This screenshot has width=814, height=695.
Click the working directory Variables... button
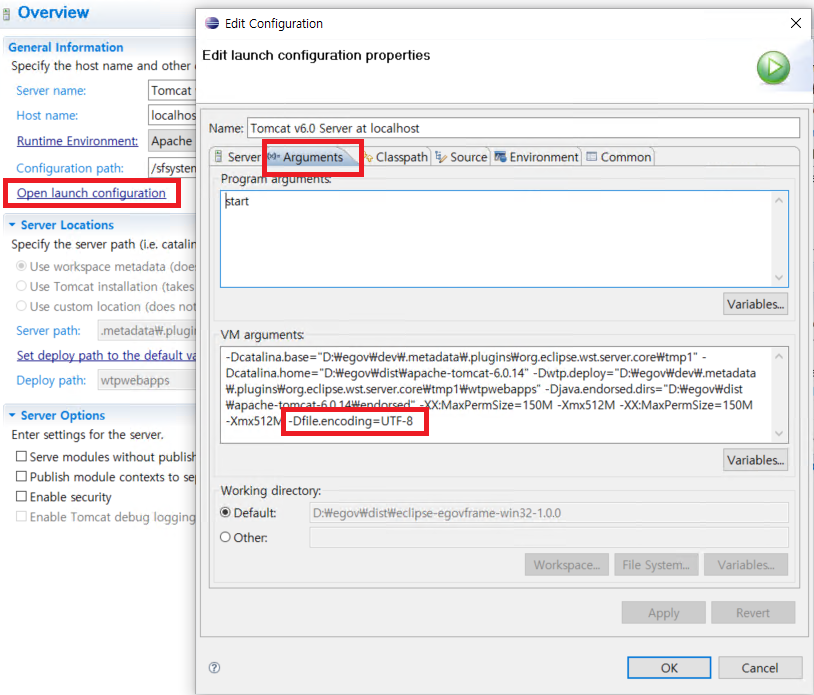click(745, 565)
